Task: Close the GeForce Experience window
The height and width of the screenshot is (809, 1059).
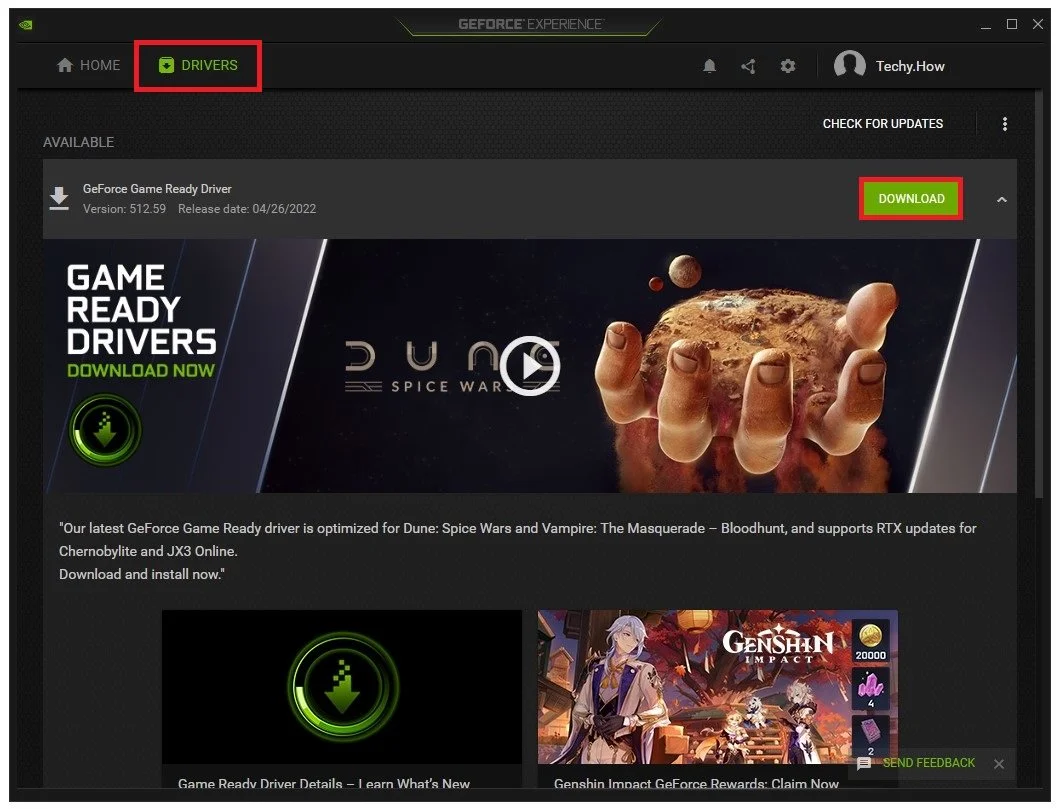Action: pyautogui.click(x=1038, y=24)
